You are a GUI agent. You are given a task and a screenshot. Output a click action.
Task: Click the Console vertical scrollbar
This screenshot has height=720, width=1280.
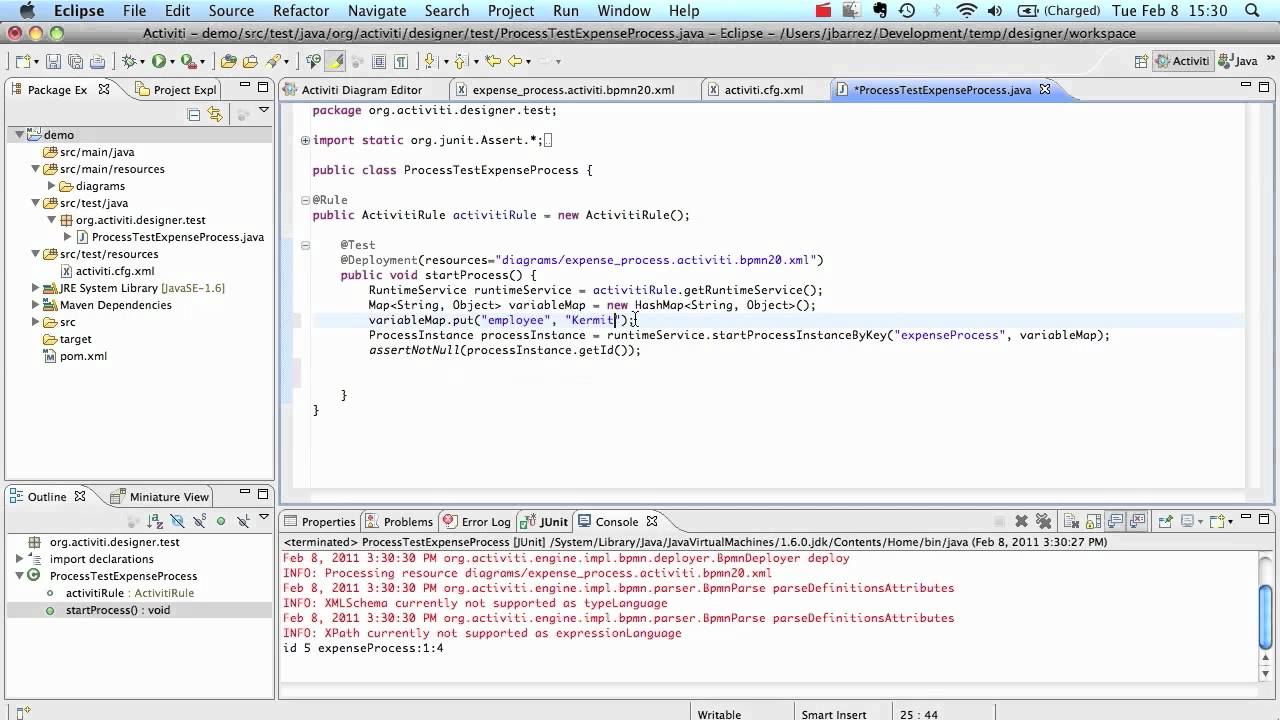tap(1268, 615)
